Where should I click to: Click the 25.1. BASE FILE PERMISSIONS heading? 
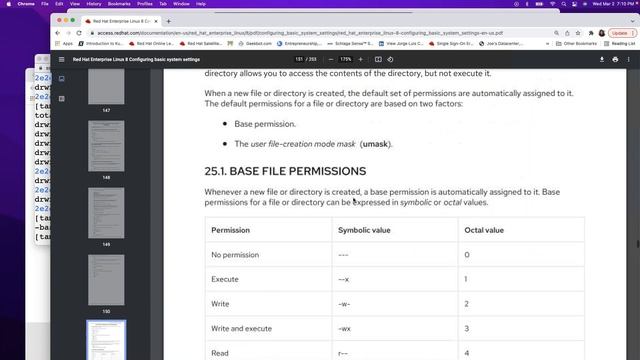pyautogui.click(x=285, y=171)
